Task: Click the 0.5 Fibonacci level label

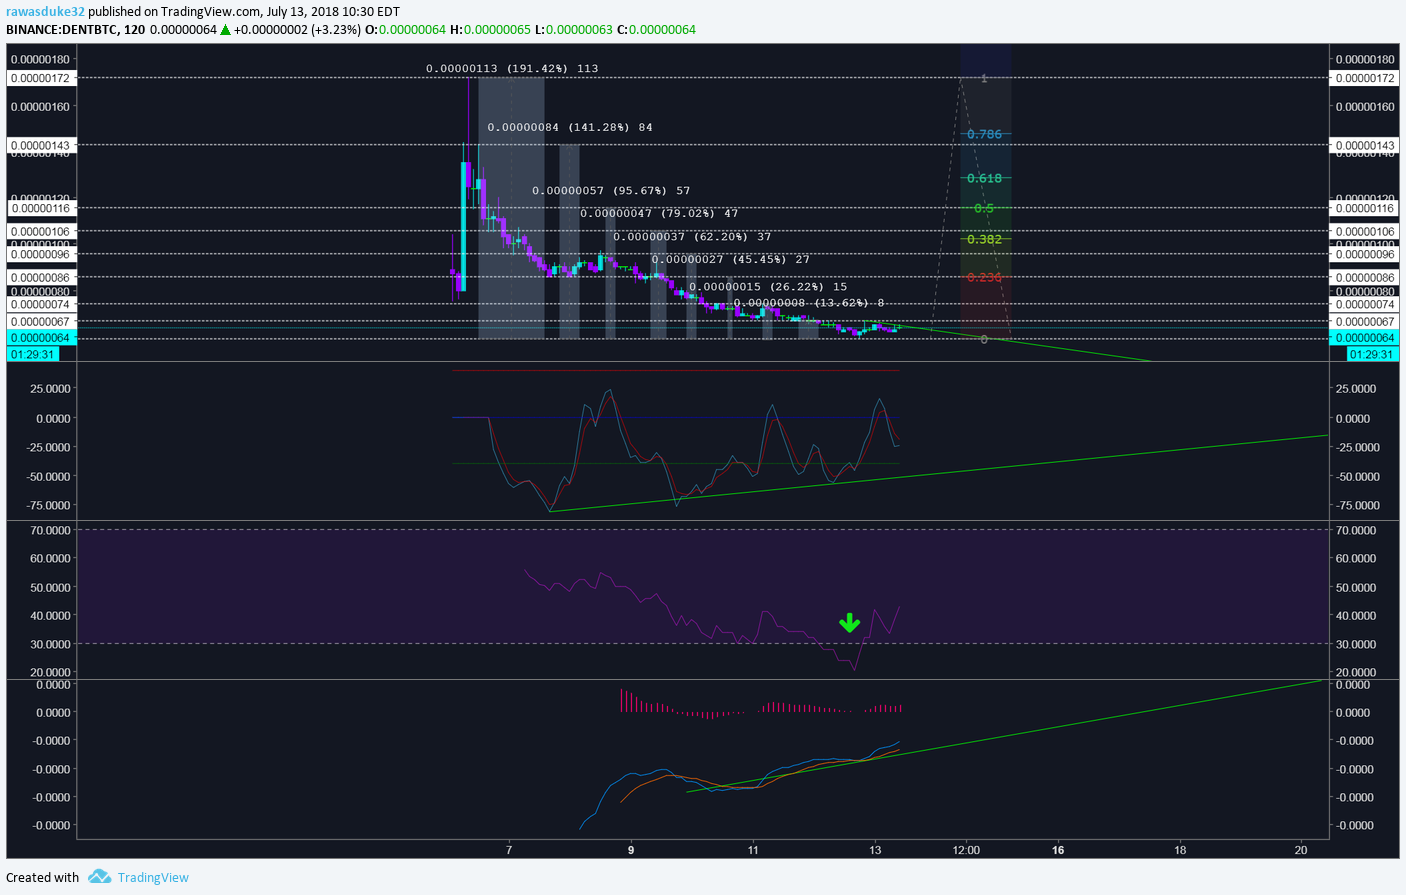Action: tap(984, 208)
